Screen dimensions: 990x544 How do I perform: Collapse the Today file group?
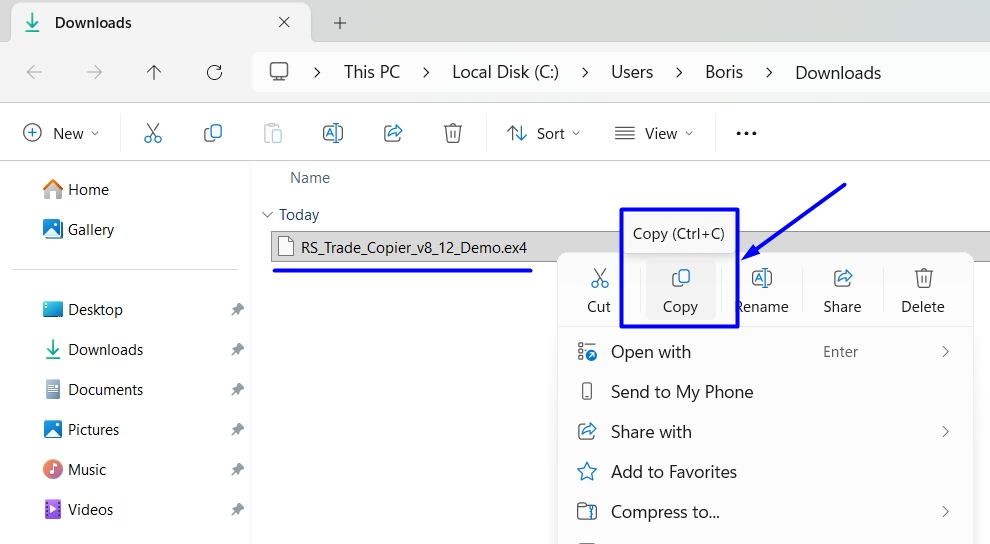(267, 215)
